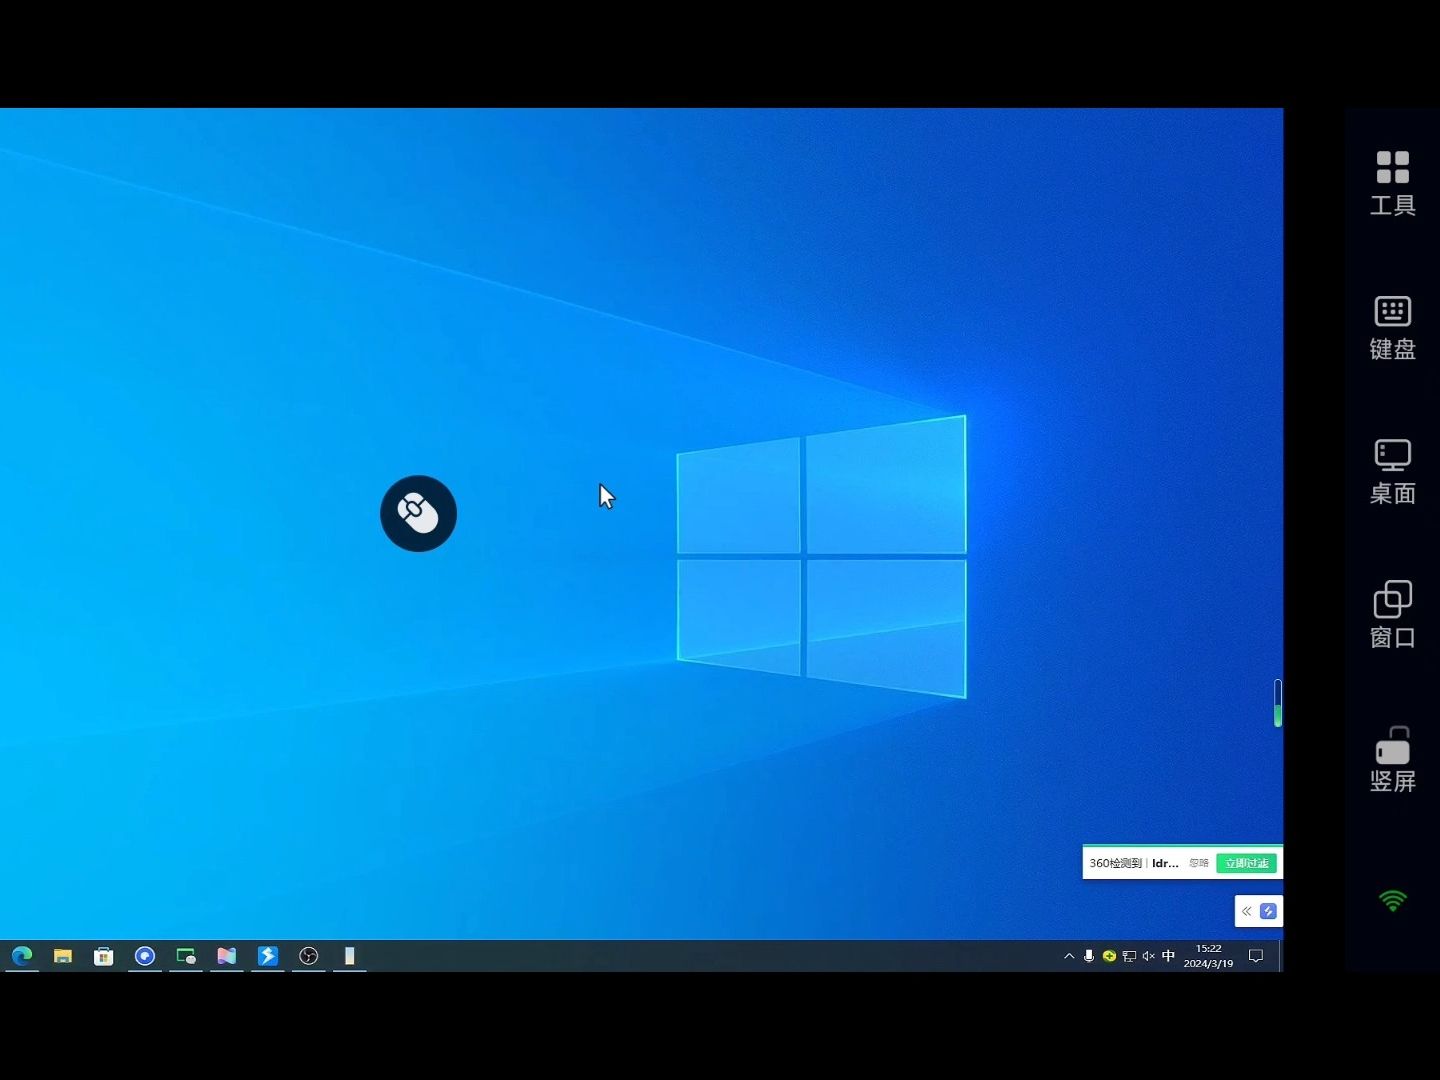Launch Microsoft Edge from the taskbar
The width and height of the screenshot is (1440, 1080).
[x=22, y=956]
